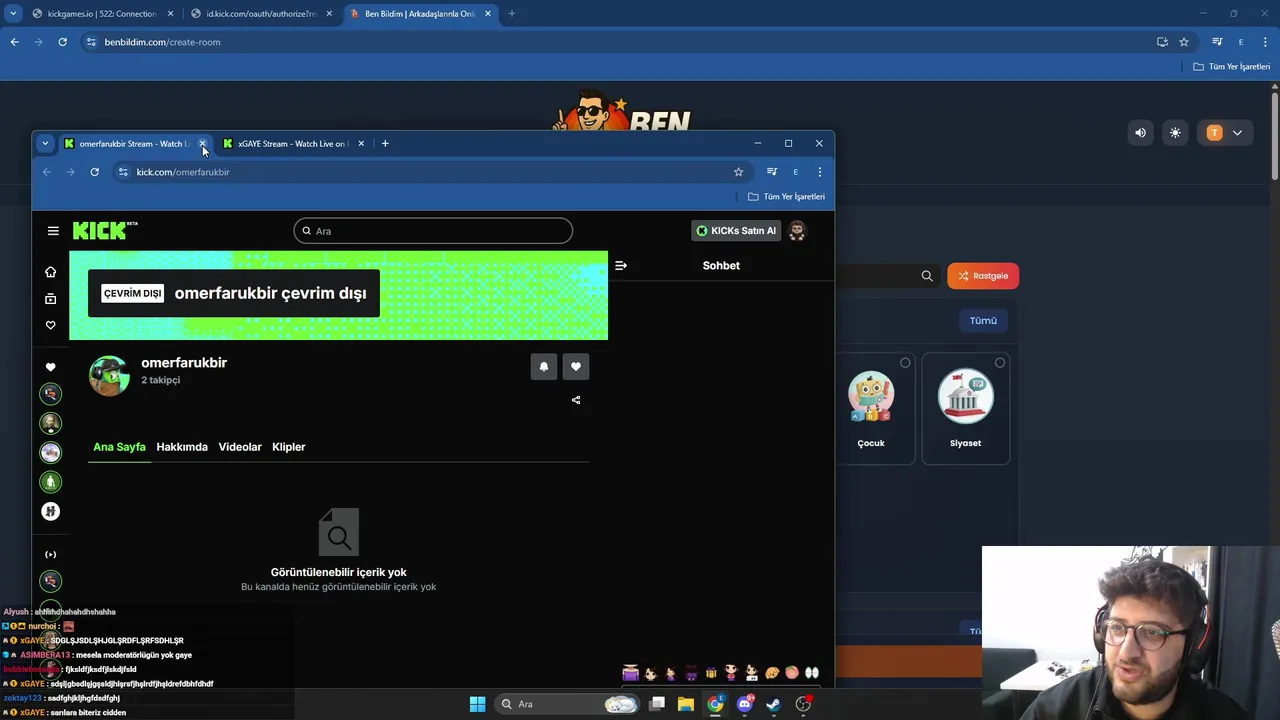1280x720 pixels.
Task: Click Ben Bildim page vertical scrollbar
Action: (x=1275, y=135)
